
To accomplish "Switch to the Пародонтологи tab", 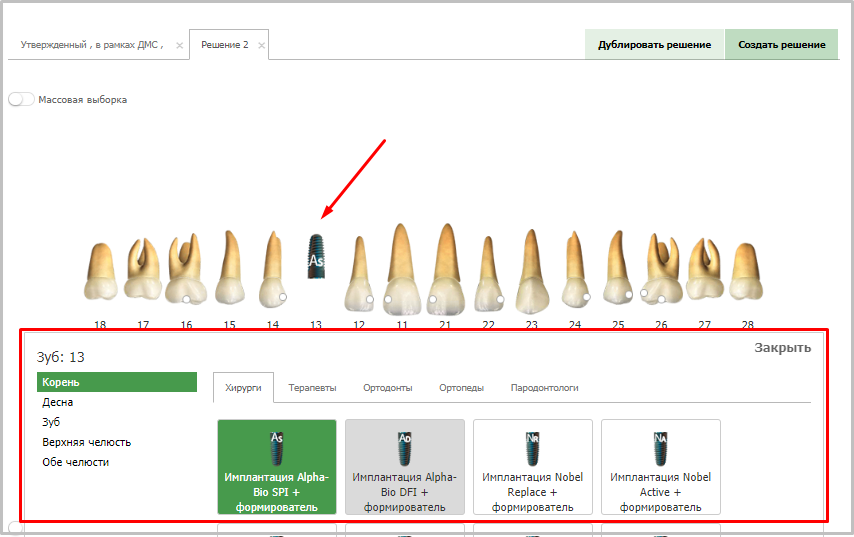I will click(x=545, y=388).
